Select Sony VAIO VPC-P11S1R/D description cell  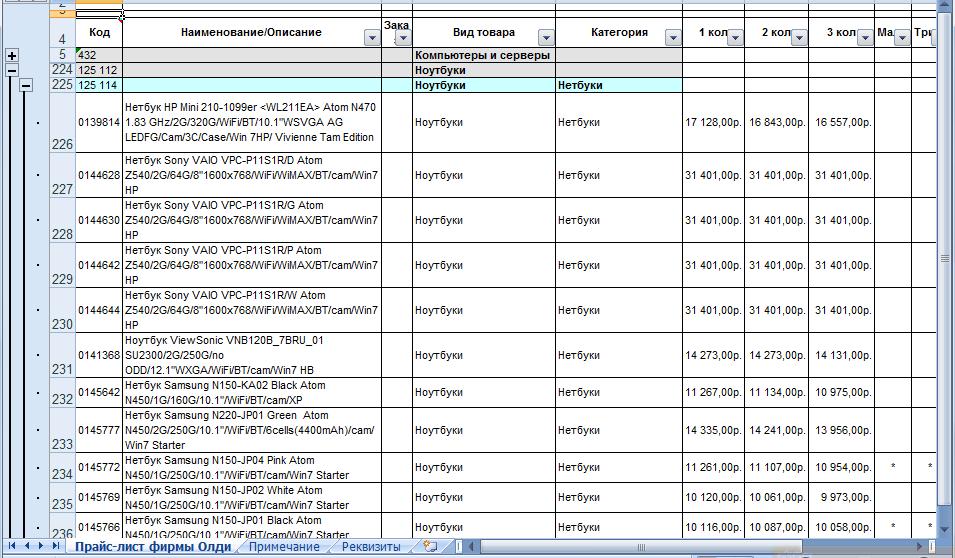252,175
